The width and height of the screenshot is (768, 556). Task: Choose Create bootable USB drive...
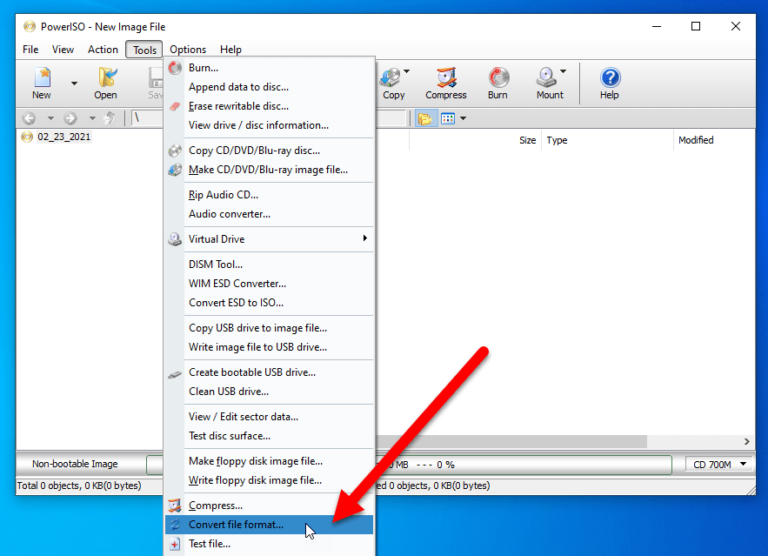[269, 372]
